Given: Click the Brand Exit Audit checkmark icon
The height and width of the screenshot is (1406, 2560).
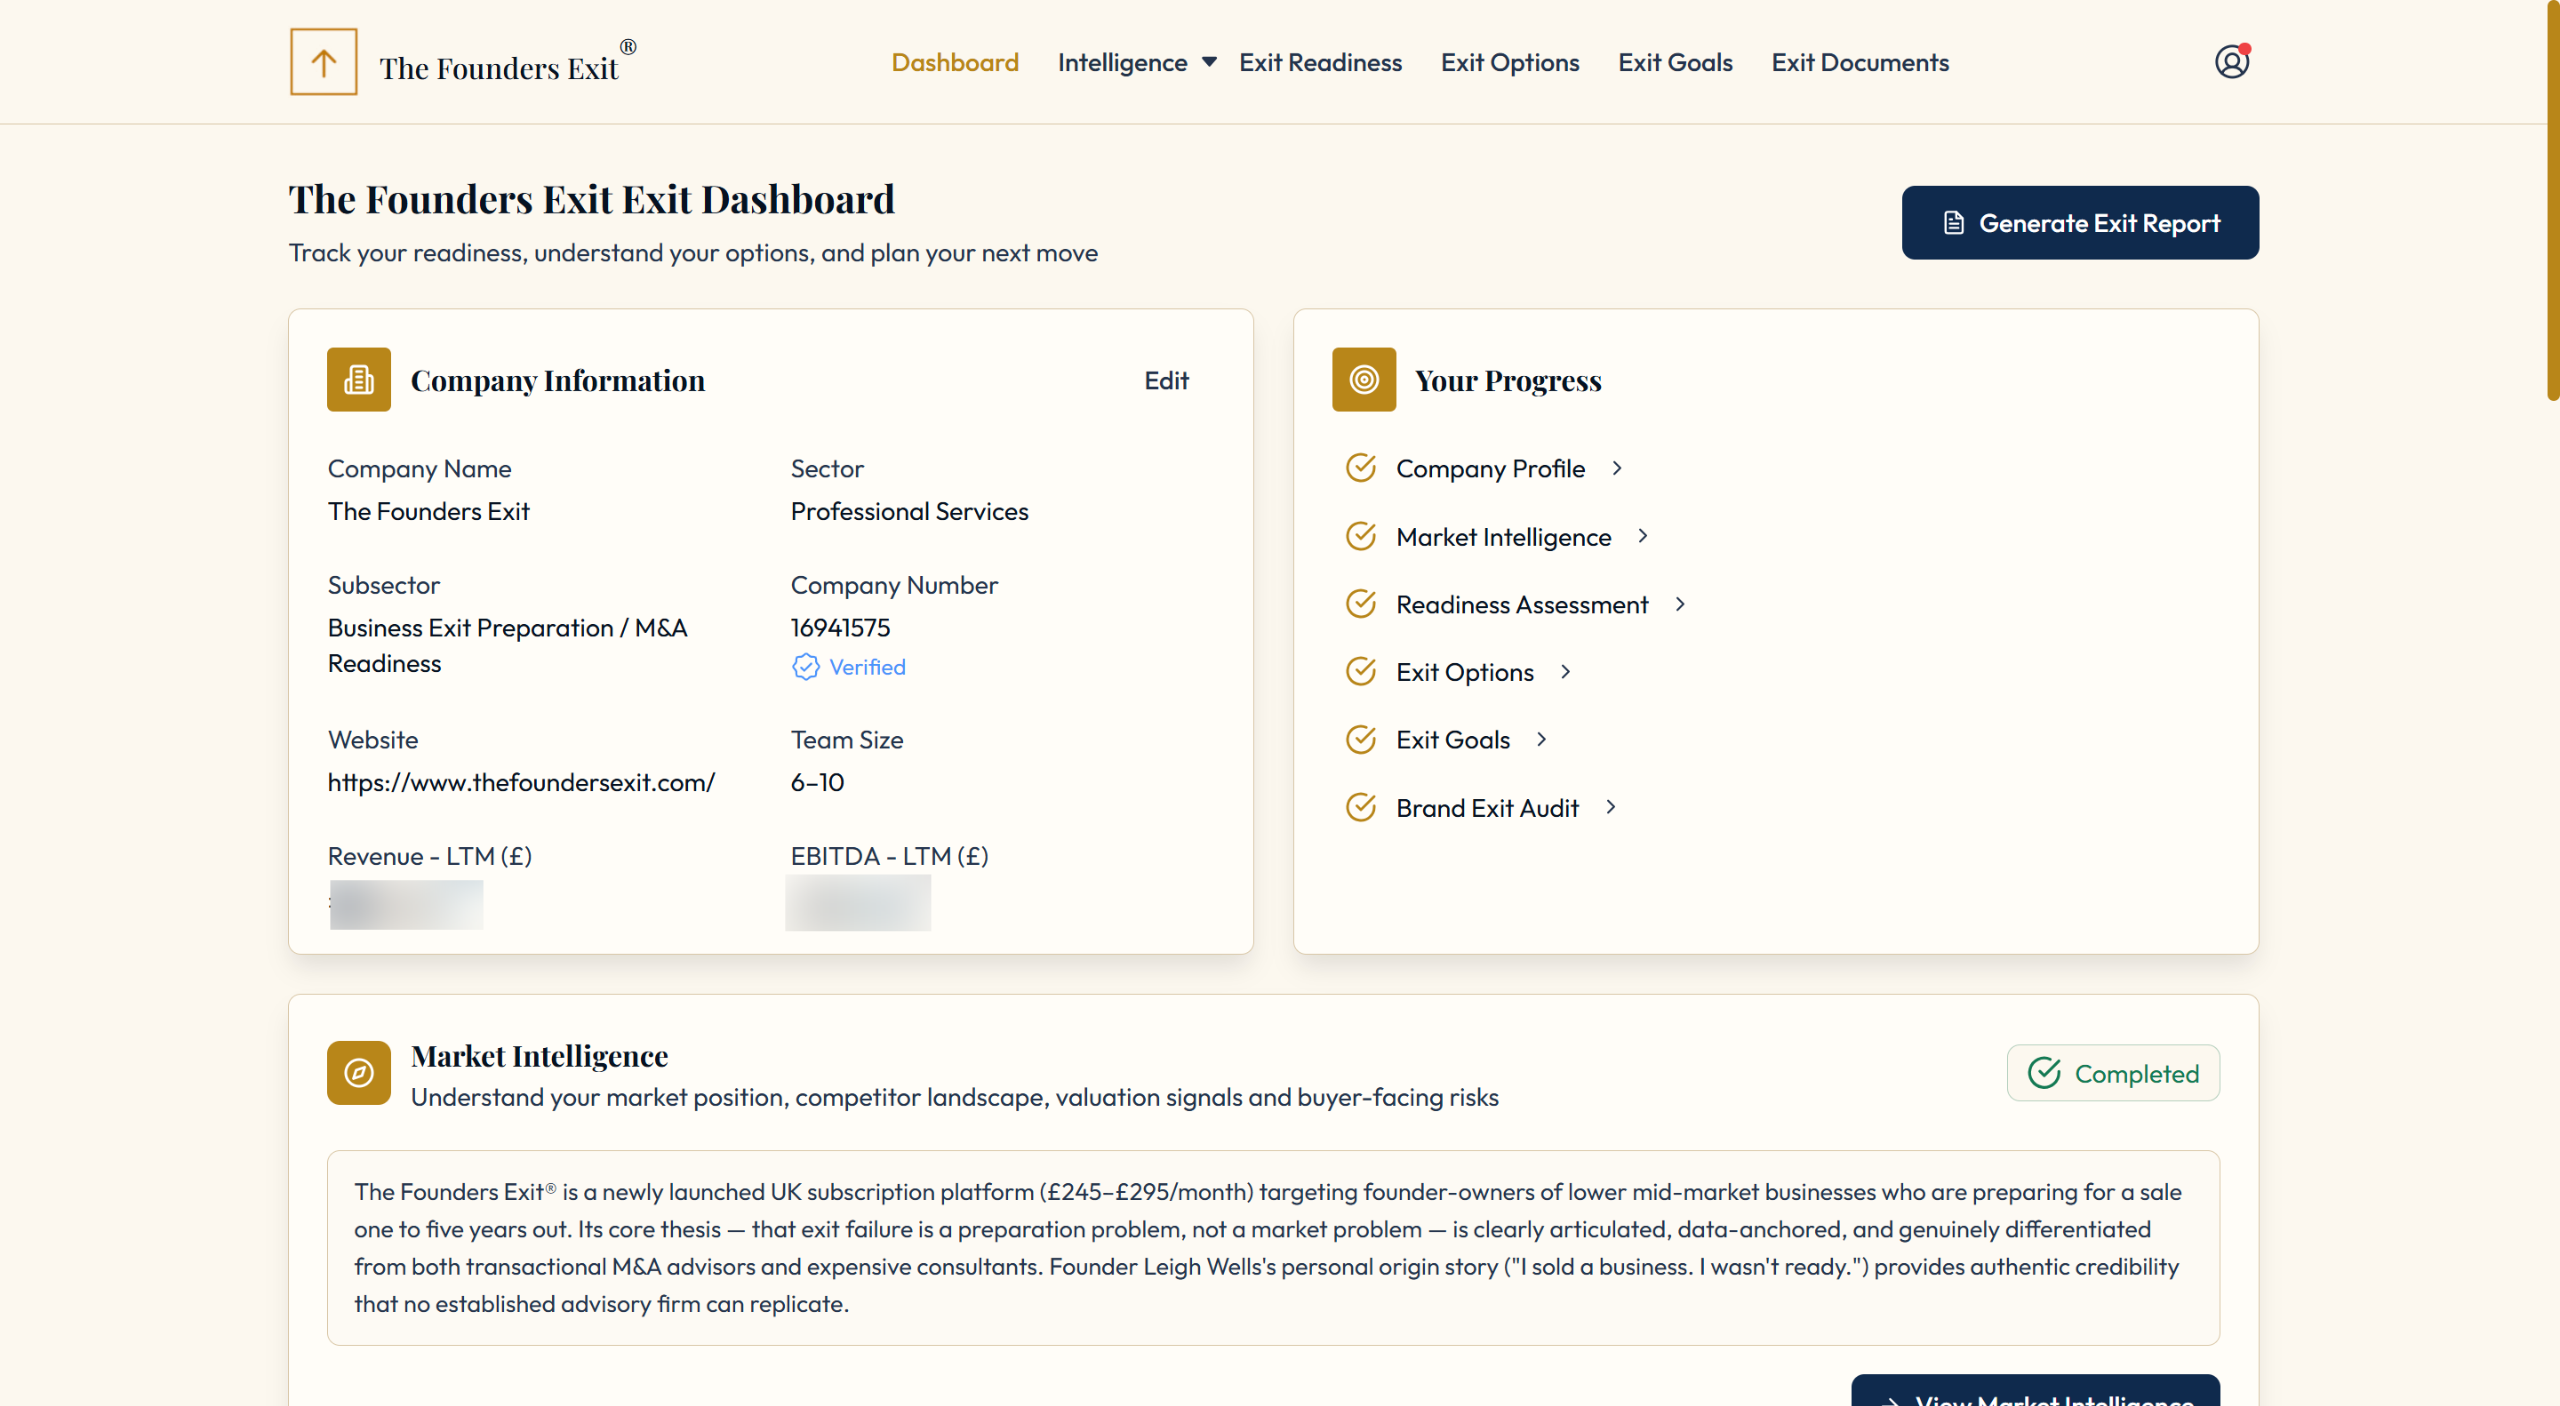Looking at the screenshot, I should 1360,807.
